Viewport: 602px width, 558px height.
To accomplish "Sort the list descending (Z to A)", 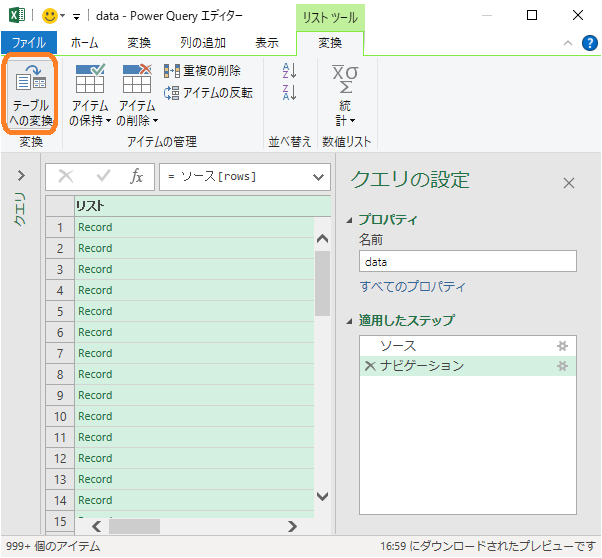I will tap(290, 93).
